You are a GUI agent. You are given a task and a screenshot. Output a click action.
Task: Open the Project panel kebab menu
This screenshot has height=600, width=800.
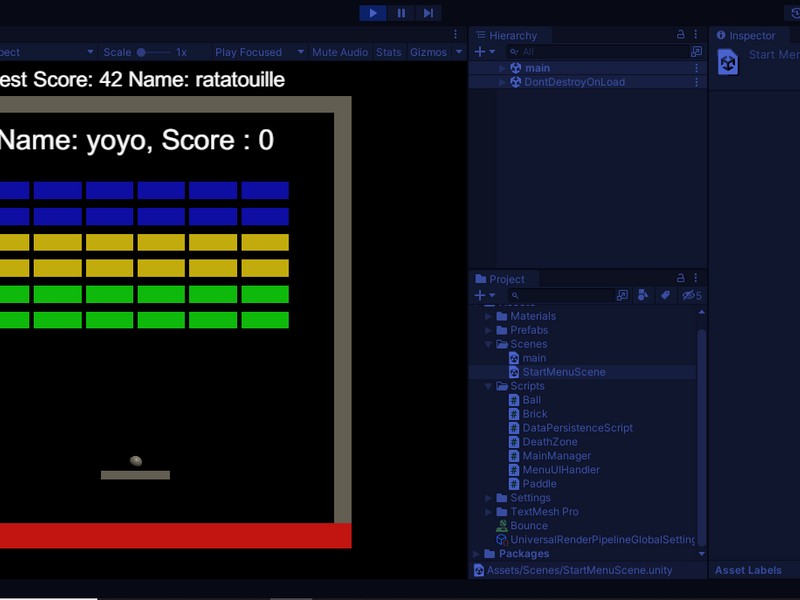pyautogui.click(x=696, y=278)
